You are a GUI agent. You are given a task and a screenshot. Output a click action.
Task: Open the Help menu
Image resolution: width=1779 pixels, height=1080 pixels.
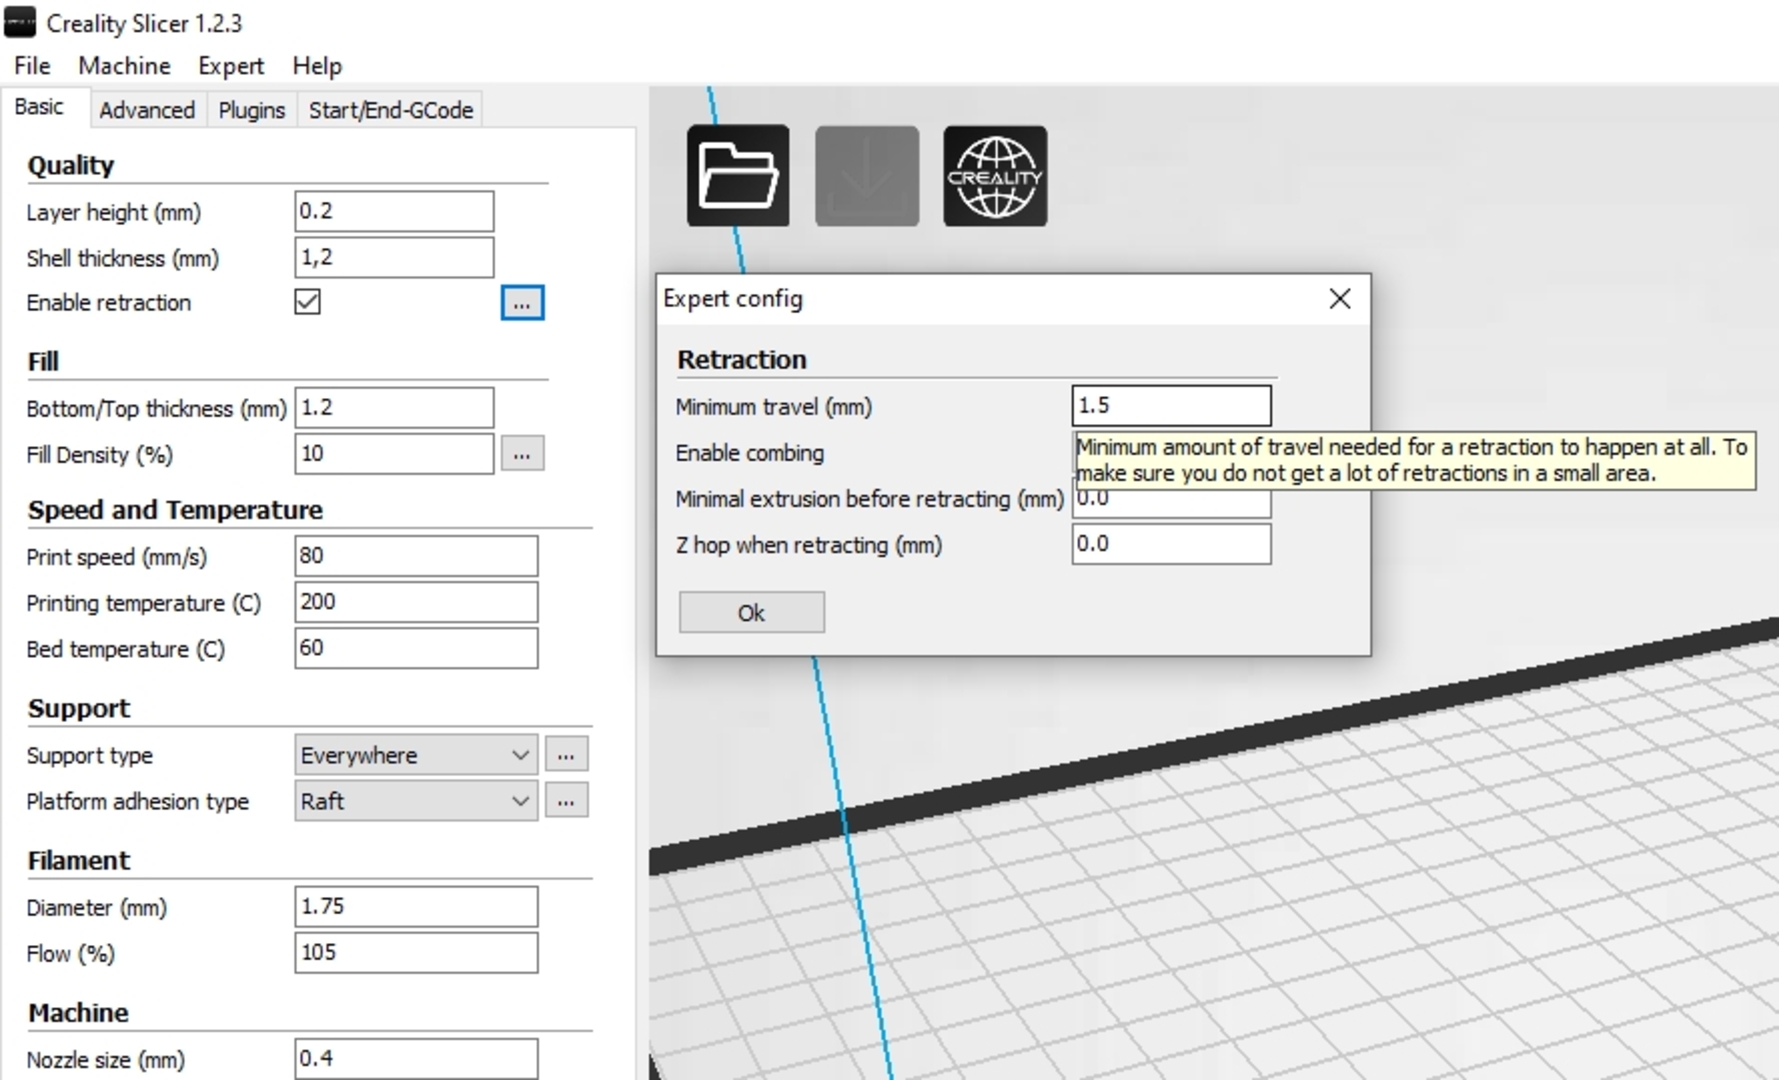[x=317, y=66]
